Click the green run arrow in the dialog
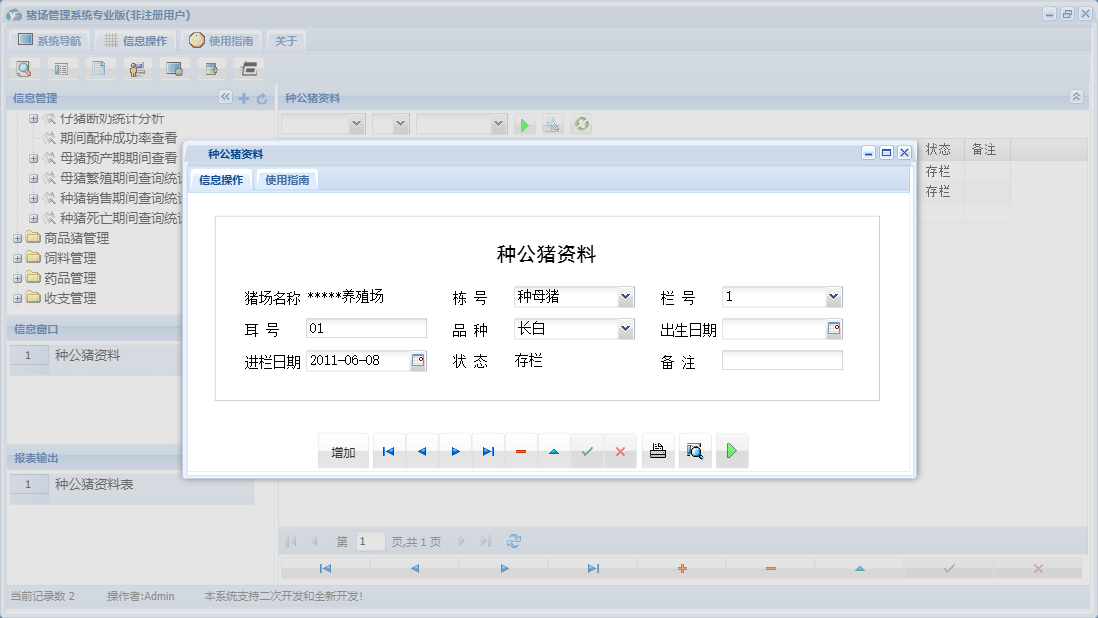The image size is (1098, 618). 731,451
